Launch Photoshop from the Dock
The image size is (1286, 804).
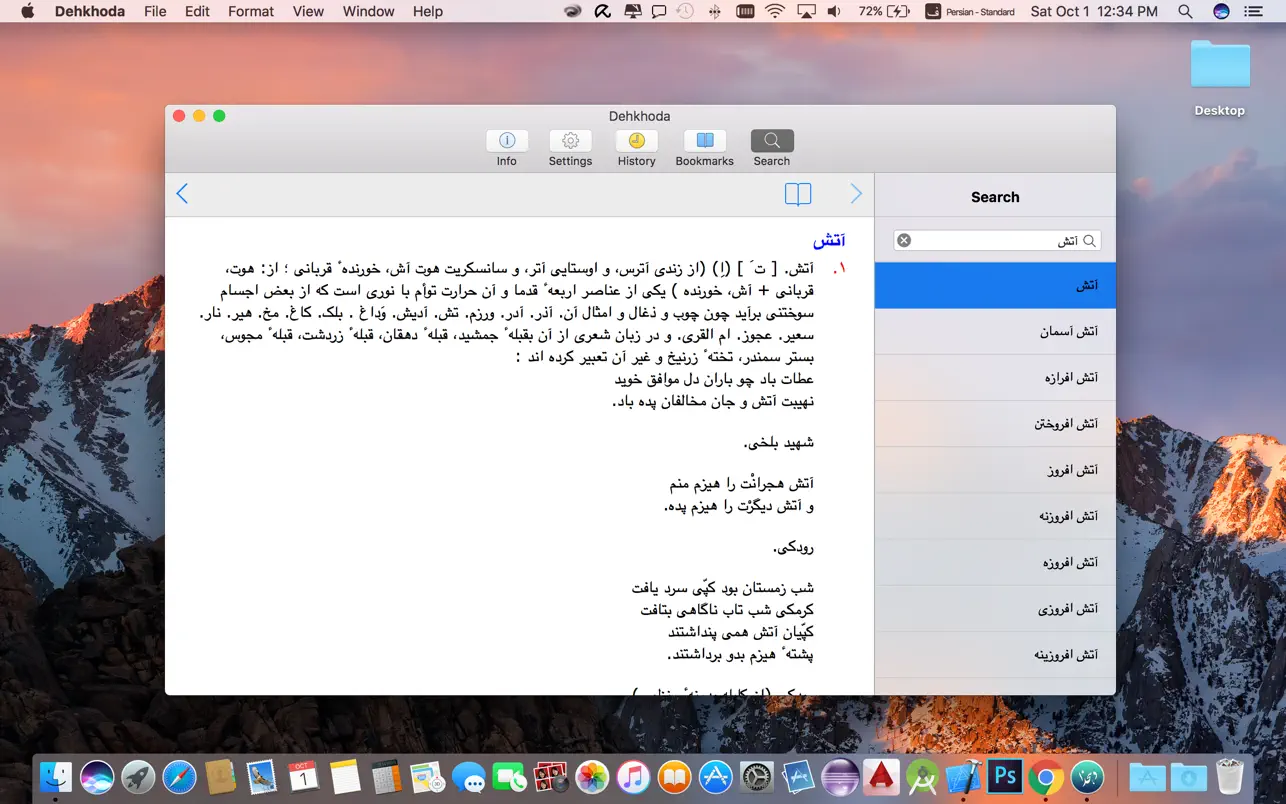click(1003, 775)
